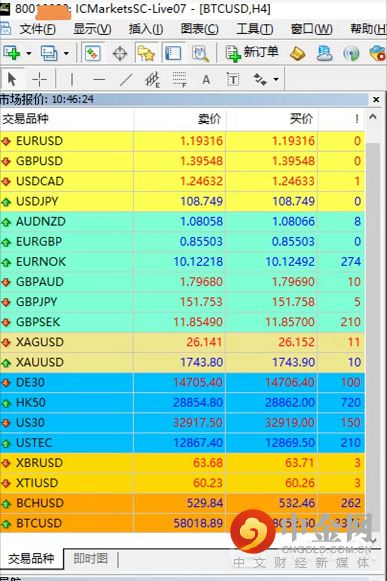
Task: Toggle the Market Watch window icon
Action: [x=92, y=54]
